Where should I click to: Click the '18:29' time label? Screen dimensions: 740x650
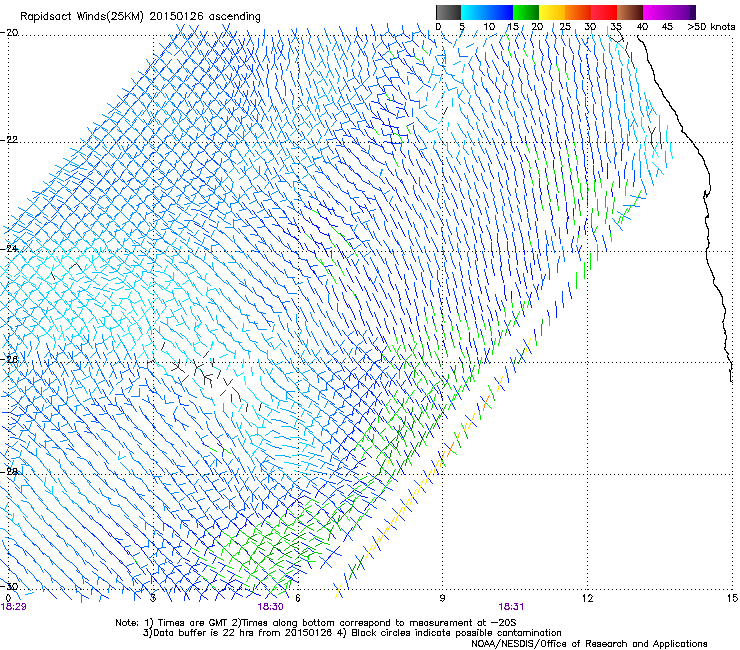pos(14,607)
